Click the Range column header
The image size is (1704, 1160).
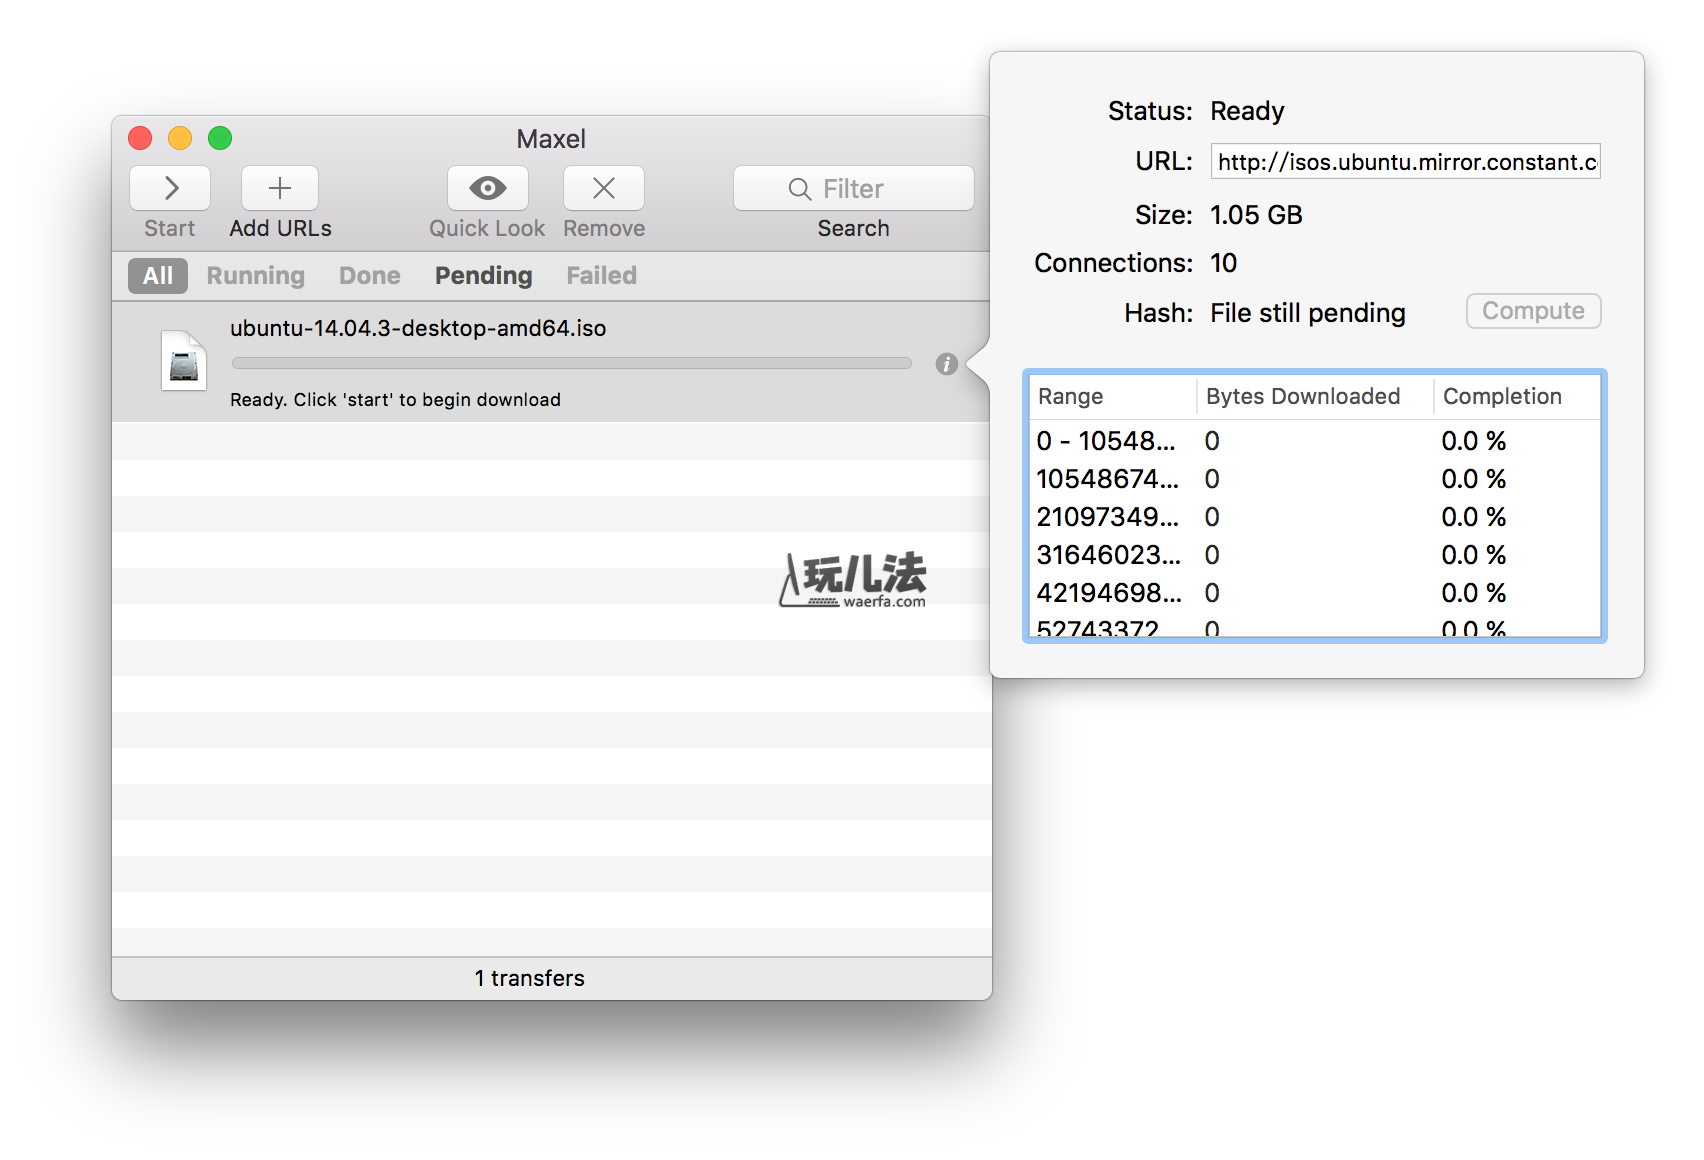1113,396
